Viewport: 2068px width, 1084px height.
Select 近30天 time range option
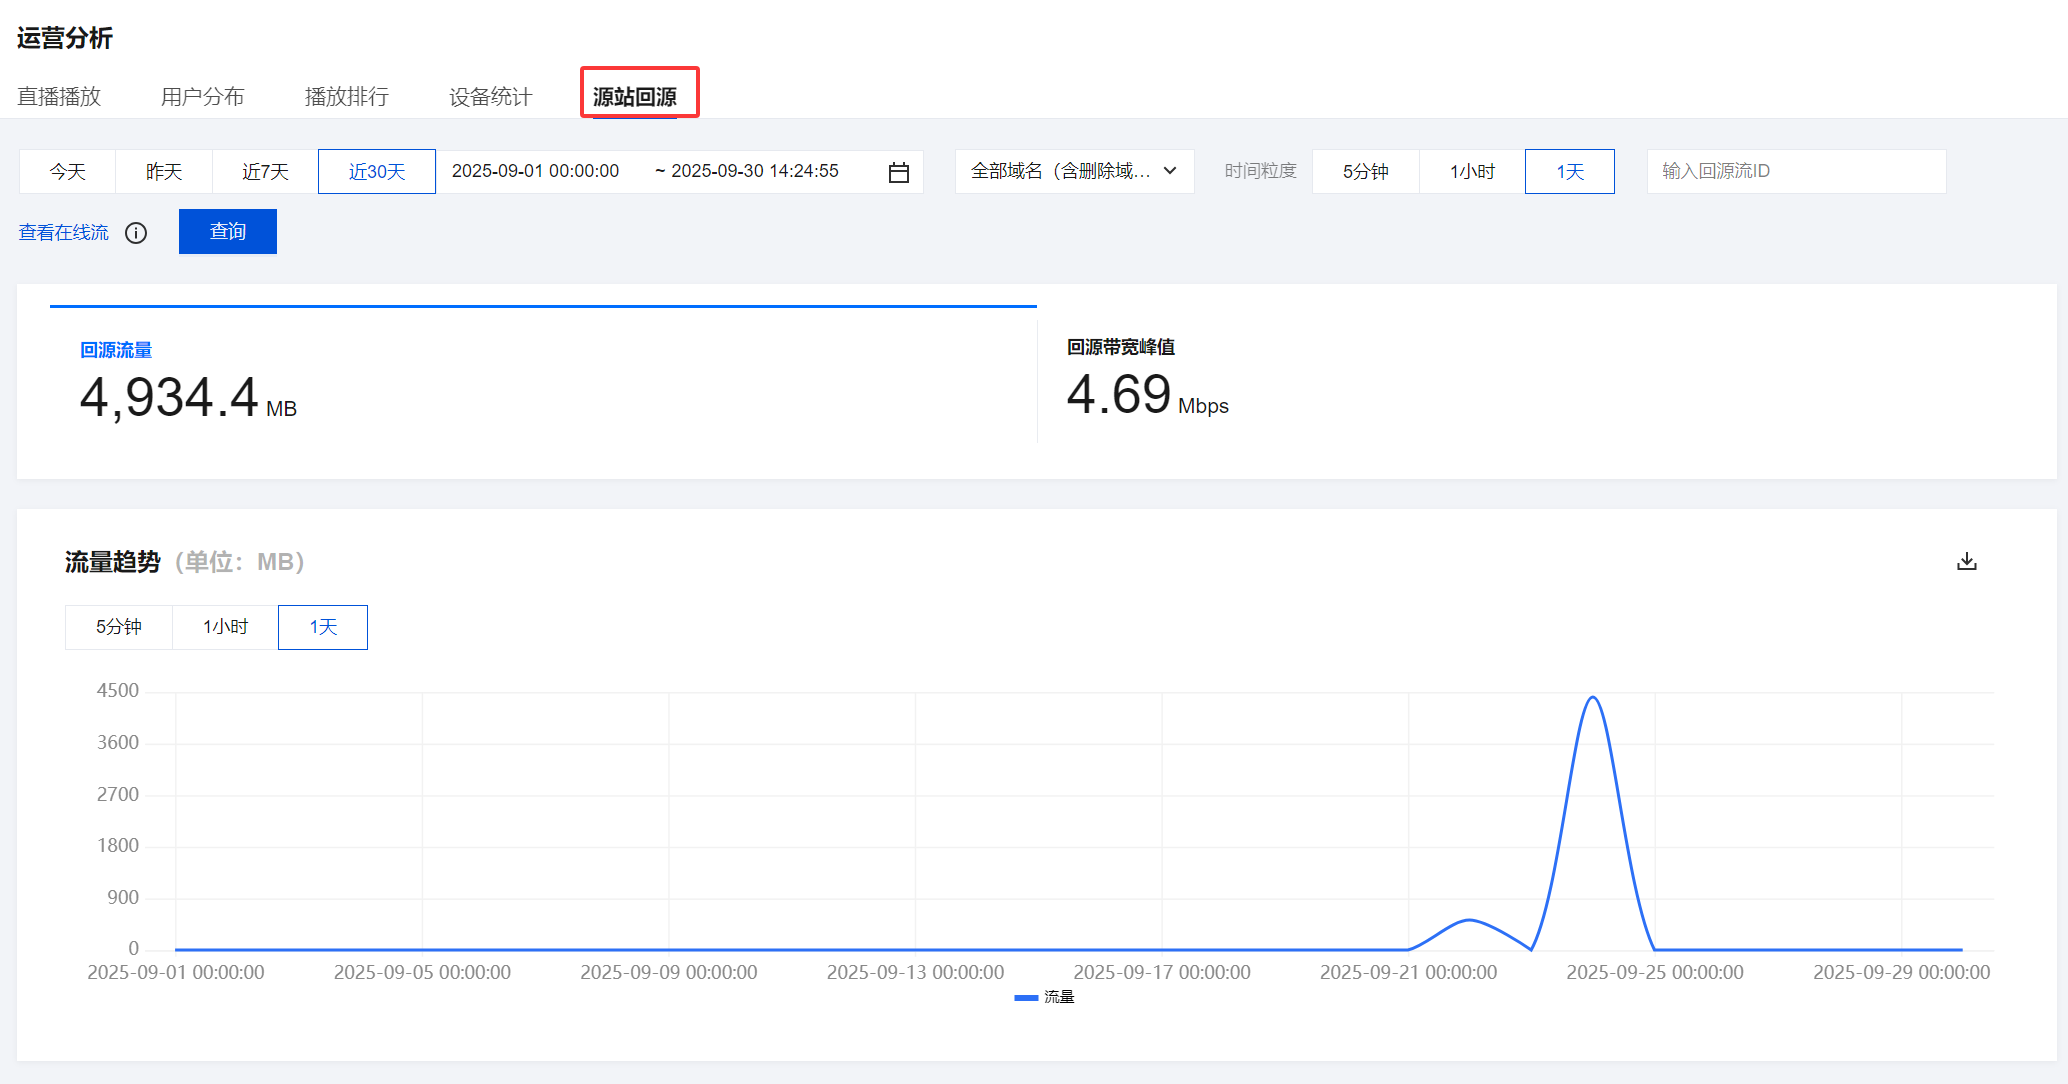[x=376, y=172]
